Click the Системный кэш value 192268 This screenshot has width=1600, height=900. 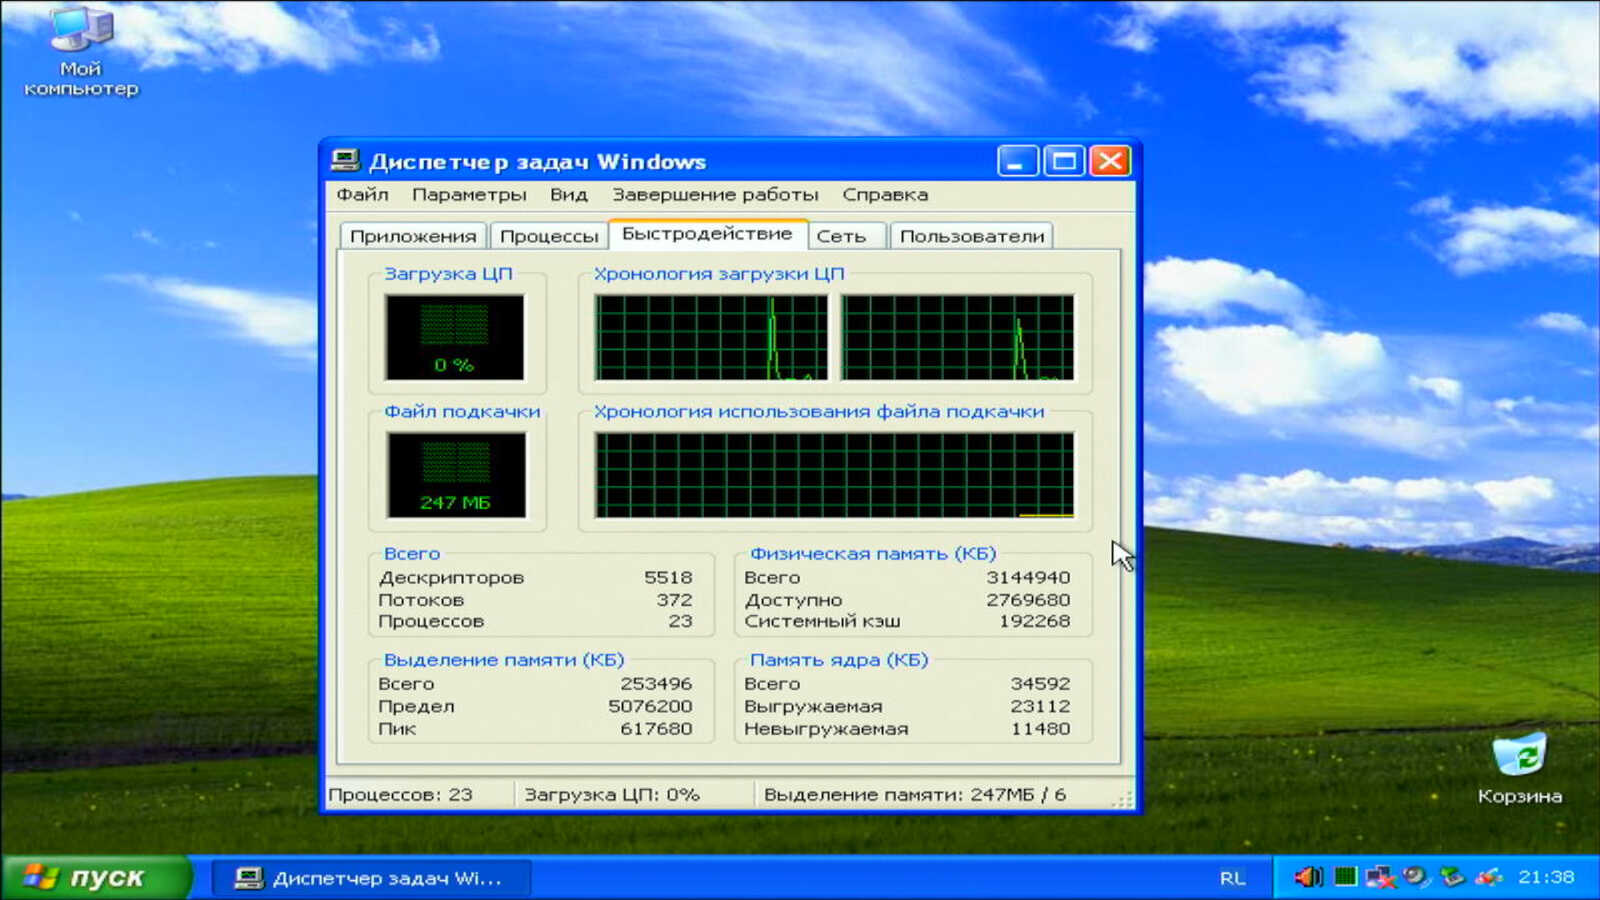coord(1034,621)
